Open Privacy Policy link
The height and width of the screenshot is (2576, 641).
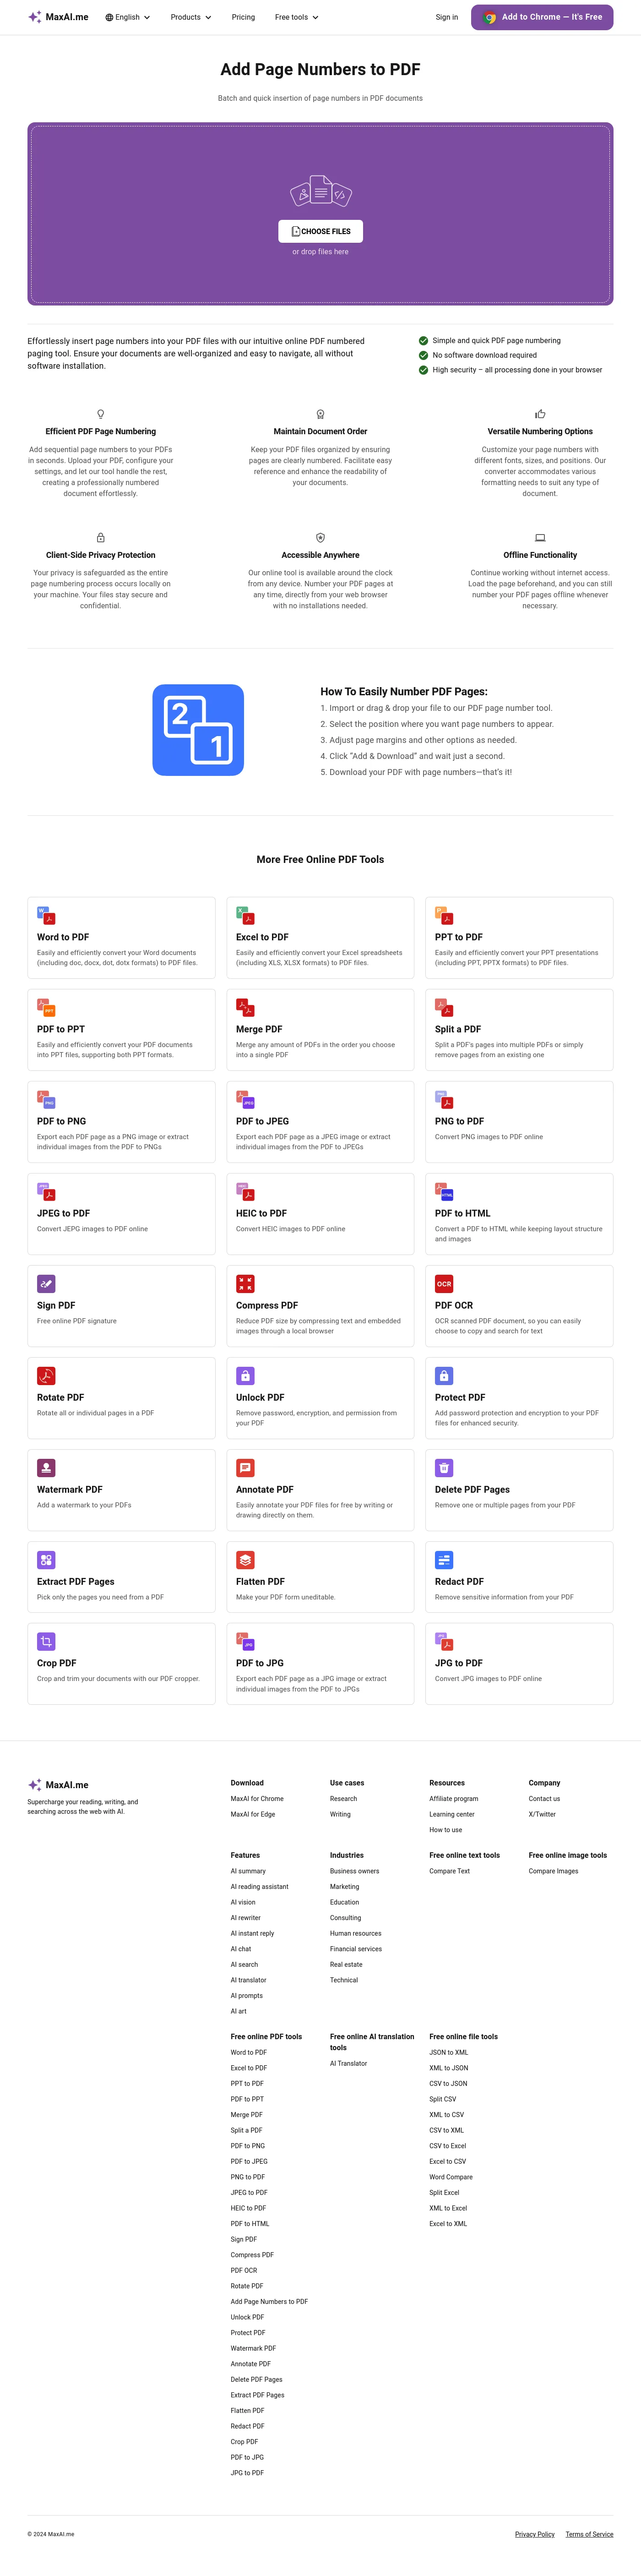(535, 2534)
